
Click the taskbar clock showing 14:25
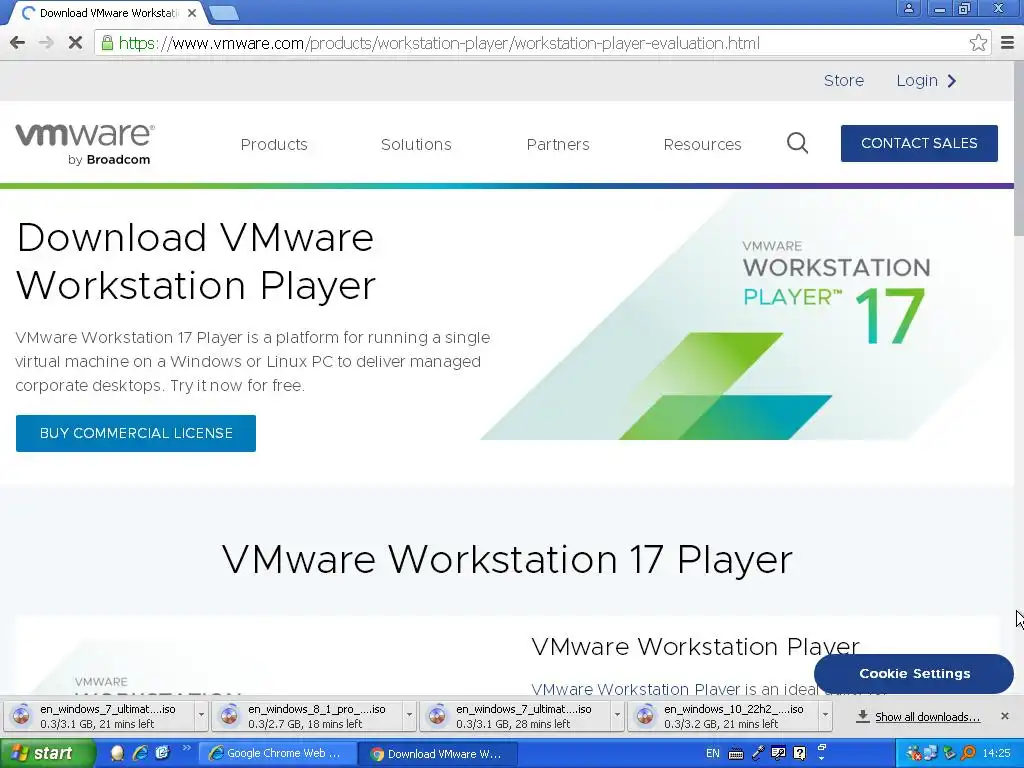[x=996, y=754]
